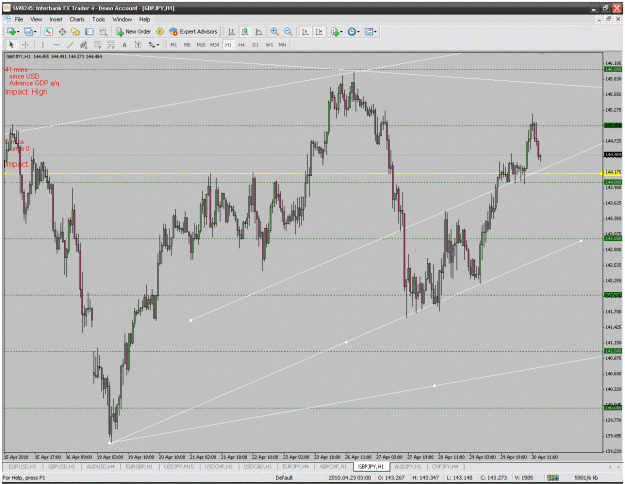Switch to the AUDJPY,H1 chart tab

tap(408, 466)
